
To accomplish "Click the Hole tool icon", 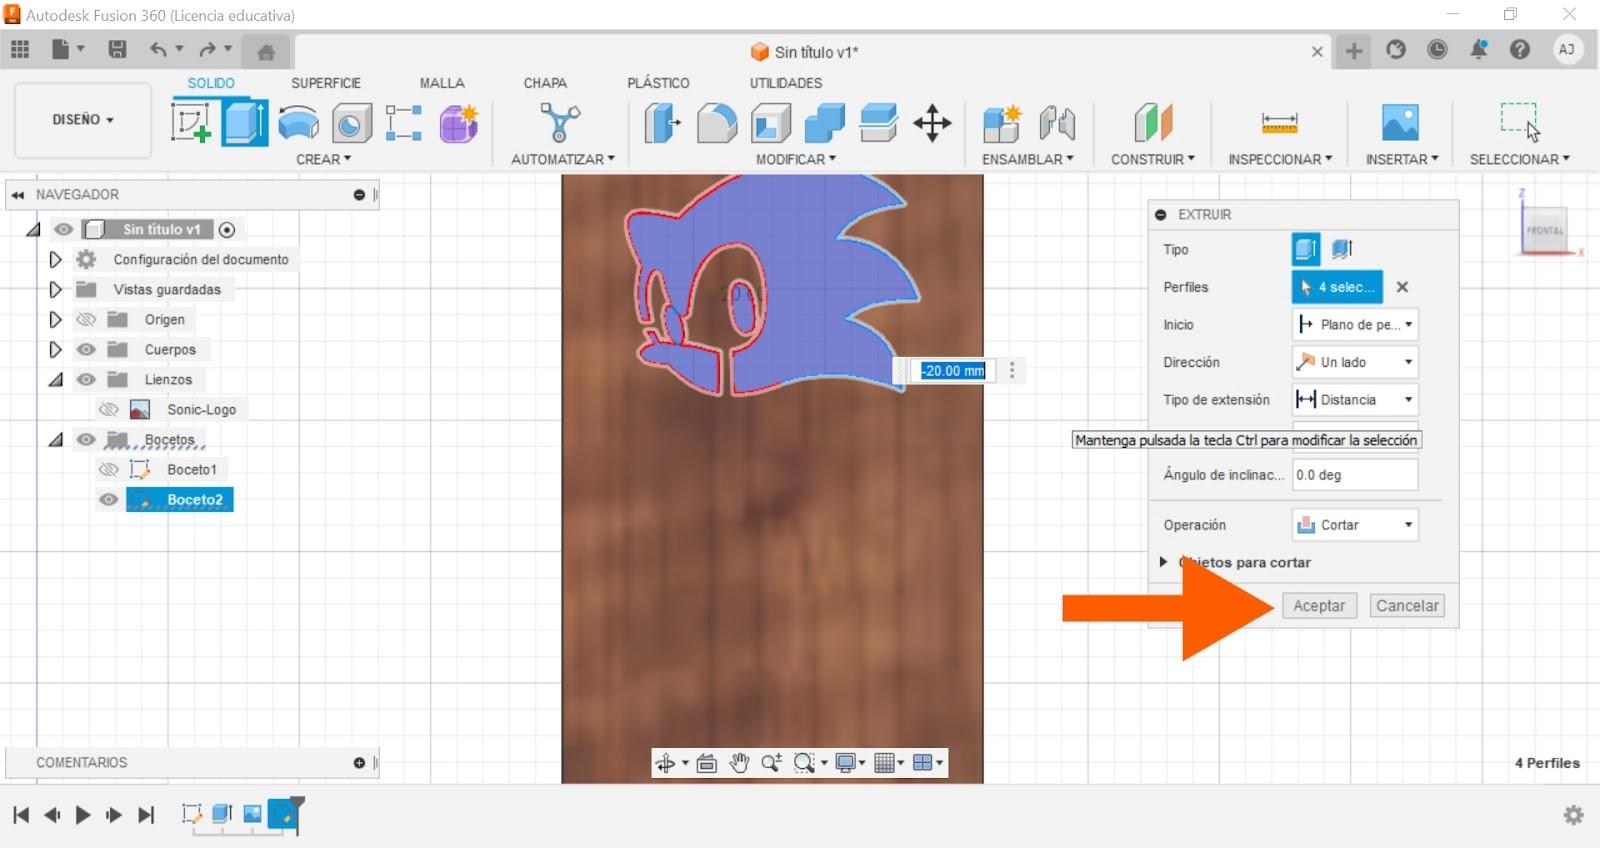I will tap(351, 124).
